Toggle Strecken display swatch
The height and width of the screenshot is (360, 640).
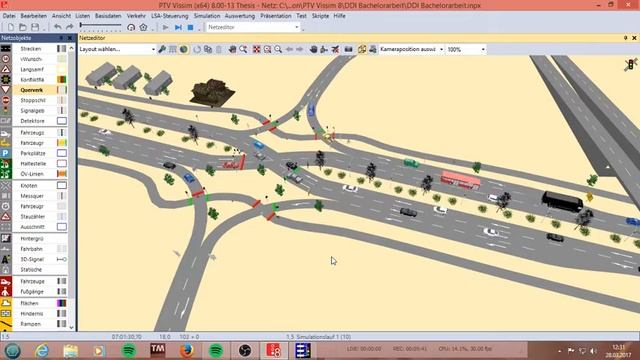click(62, 49)
